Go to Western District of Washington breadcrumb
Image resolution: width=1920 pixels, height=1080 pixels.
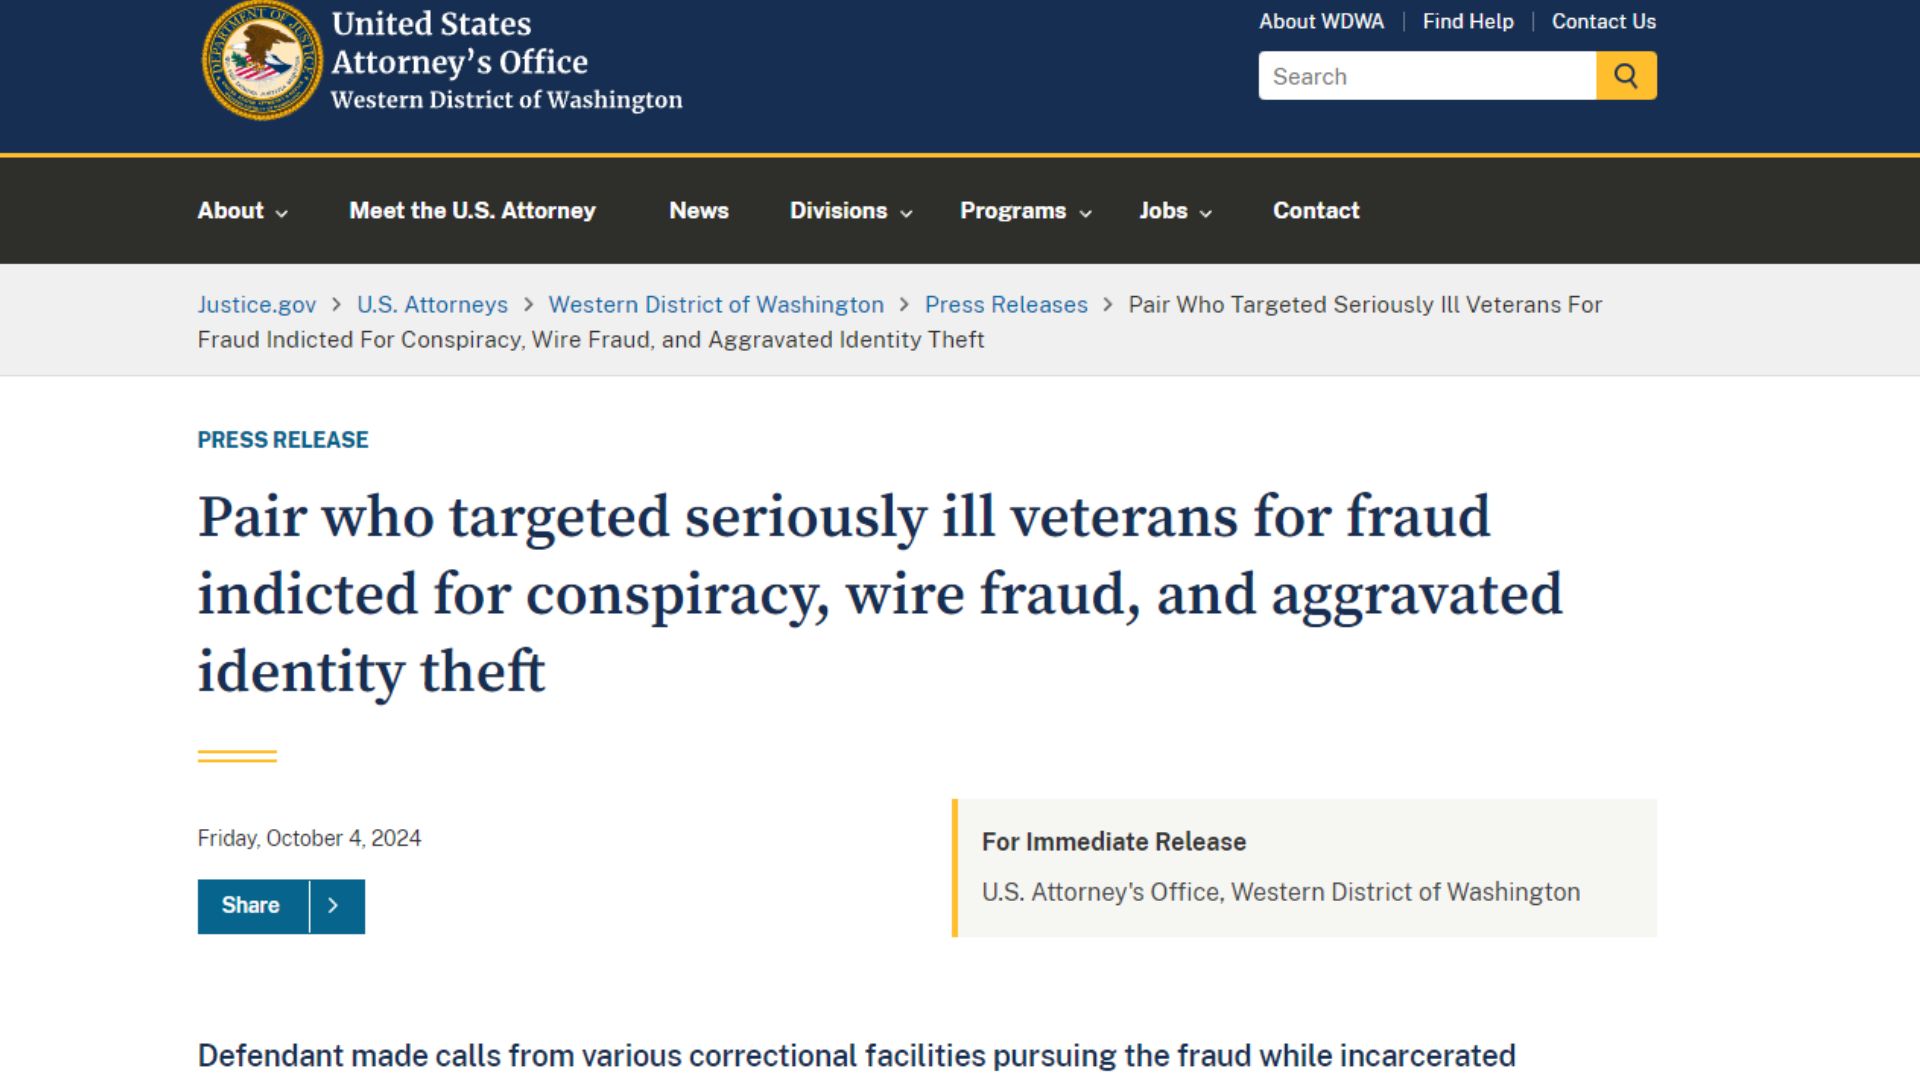coord(716,305)
